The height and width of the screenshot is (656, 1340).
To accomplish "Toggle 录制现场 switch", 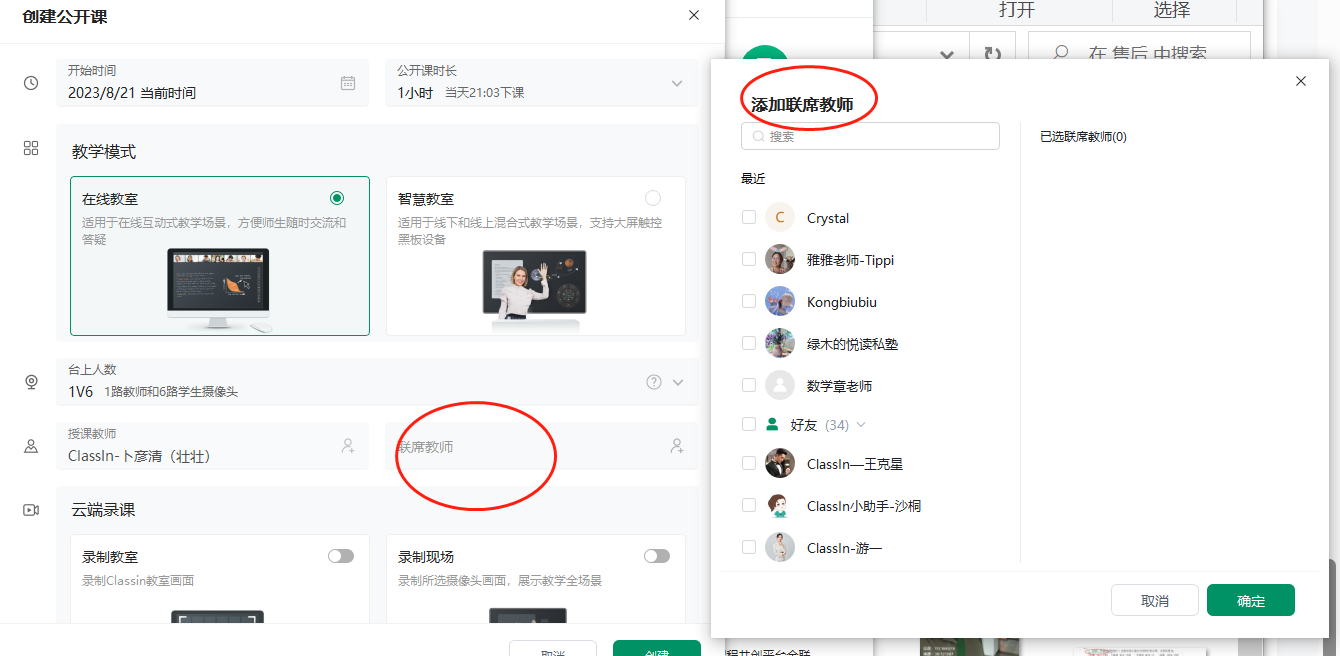I will coord(657,556).
